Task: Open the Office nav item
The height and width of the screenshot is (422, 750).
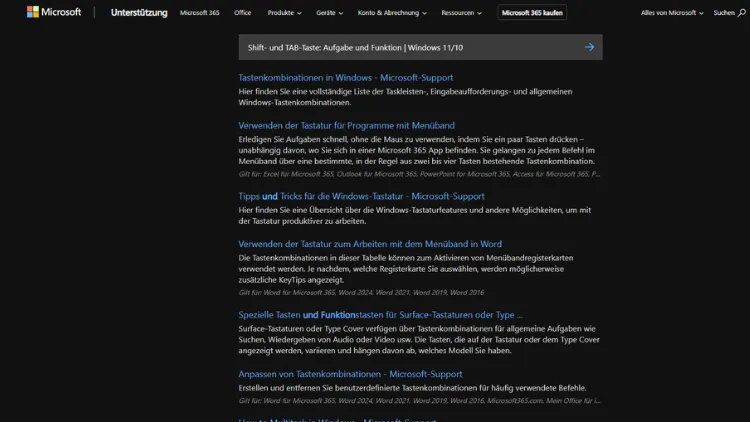Action: (243, 13)
